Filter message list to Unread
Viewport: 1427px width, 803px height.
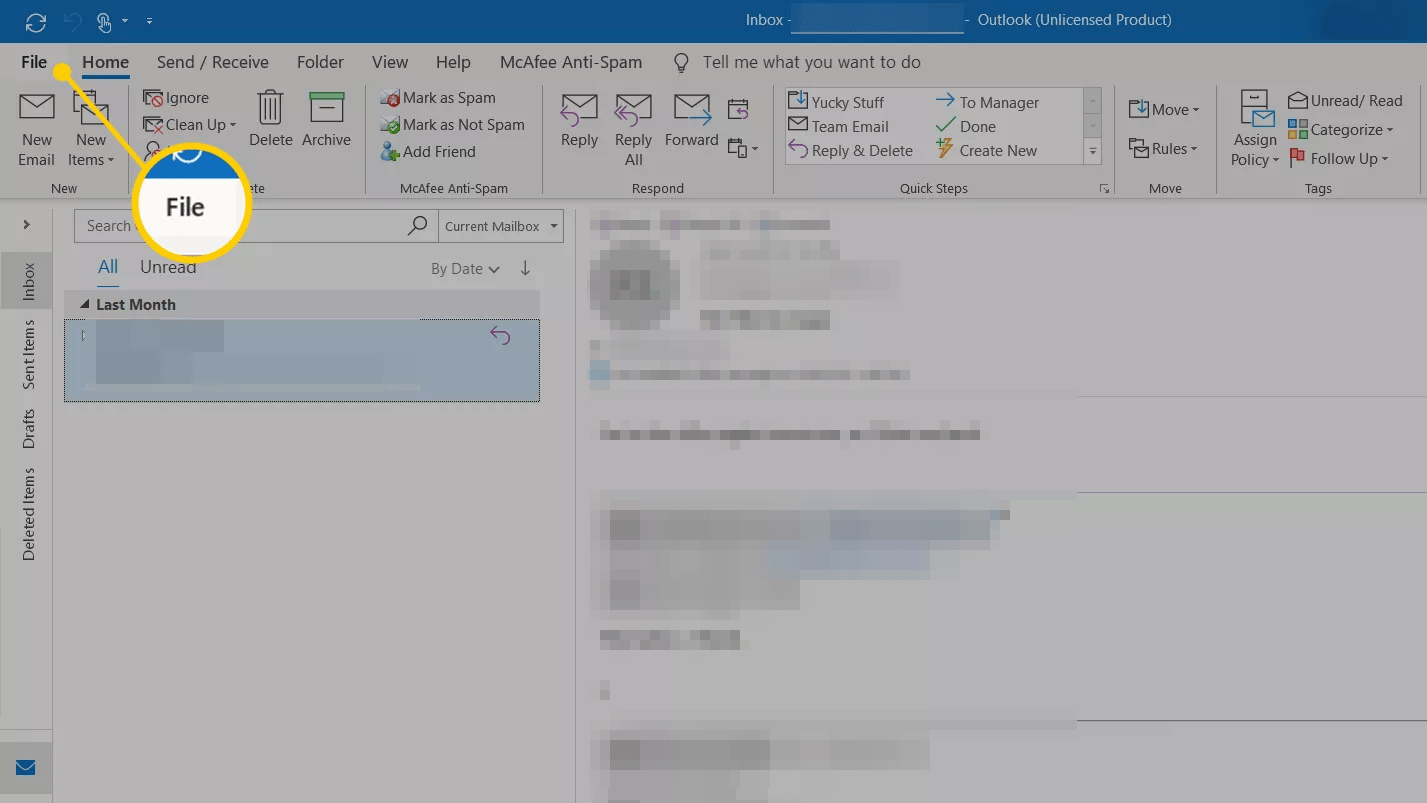pyautogui.click(x=168, y=268)
